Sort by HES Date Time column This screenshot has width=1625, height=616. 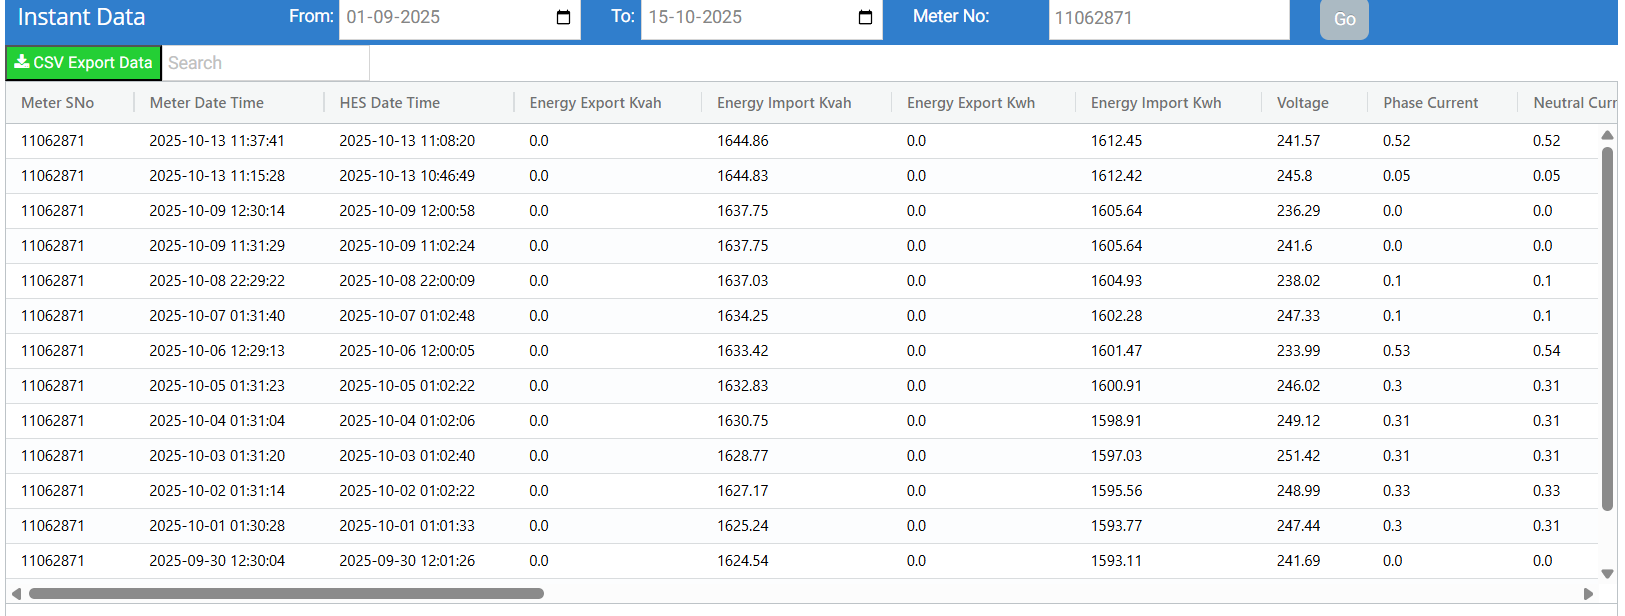coord(390,103)
